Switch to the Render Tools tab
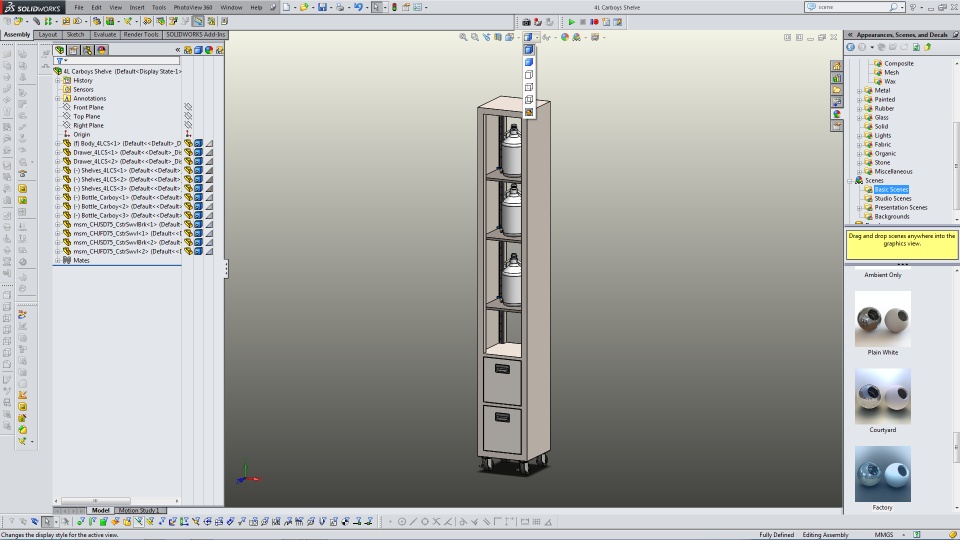 141,35
